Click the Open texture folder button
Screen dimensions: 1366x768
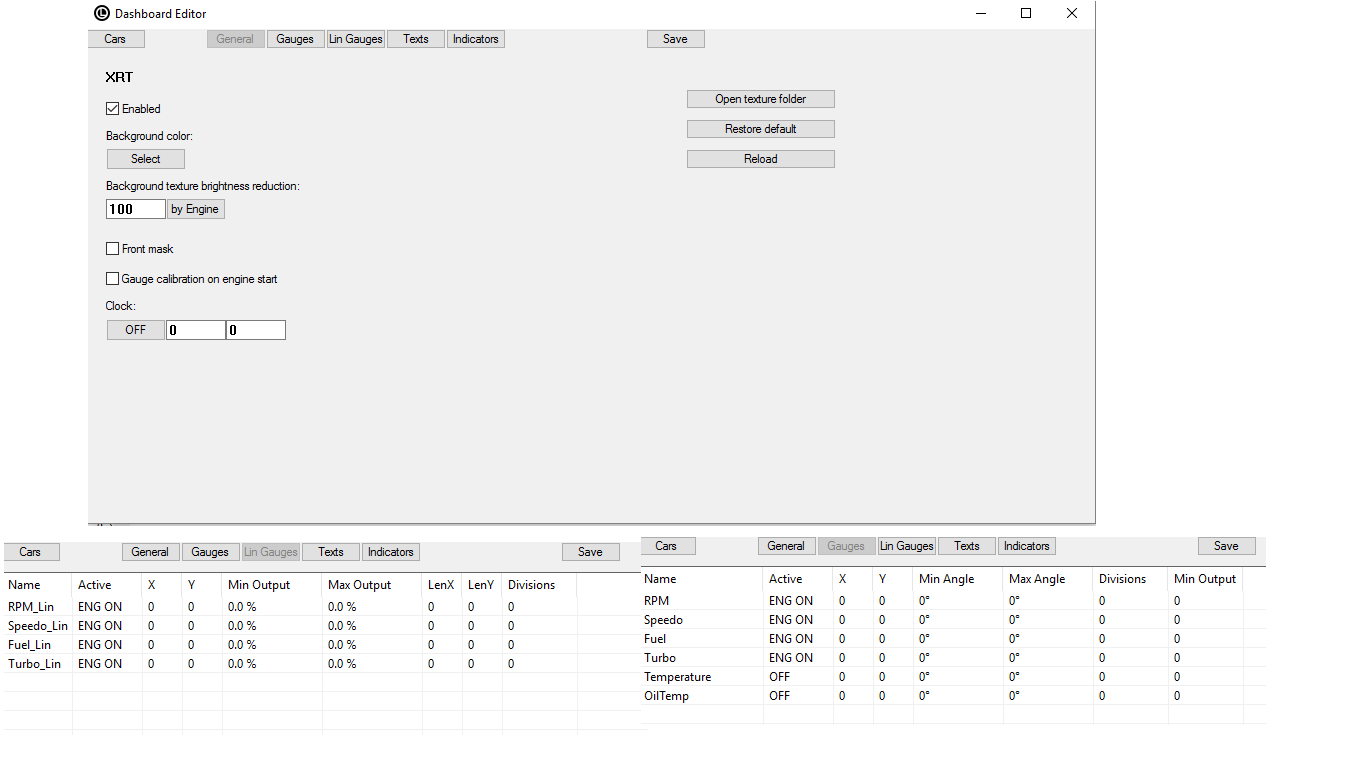761,99
